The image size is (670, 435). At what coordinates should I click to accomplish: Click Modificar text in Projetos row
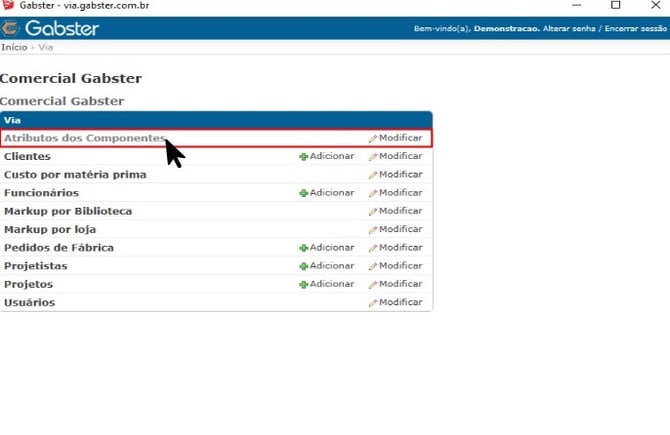401,284
